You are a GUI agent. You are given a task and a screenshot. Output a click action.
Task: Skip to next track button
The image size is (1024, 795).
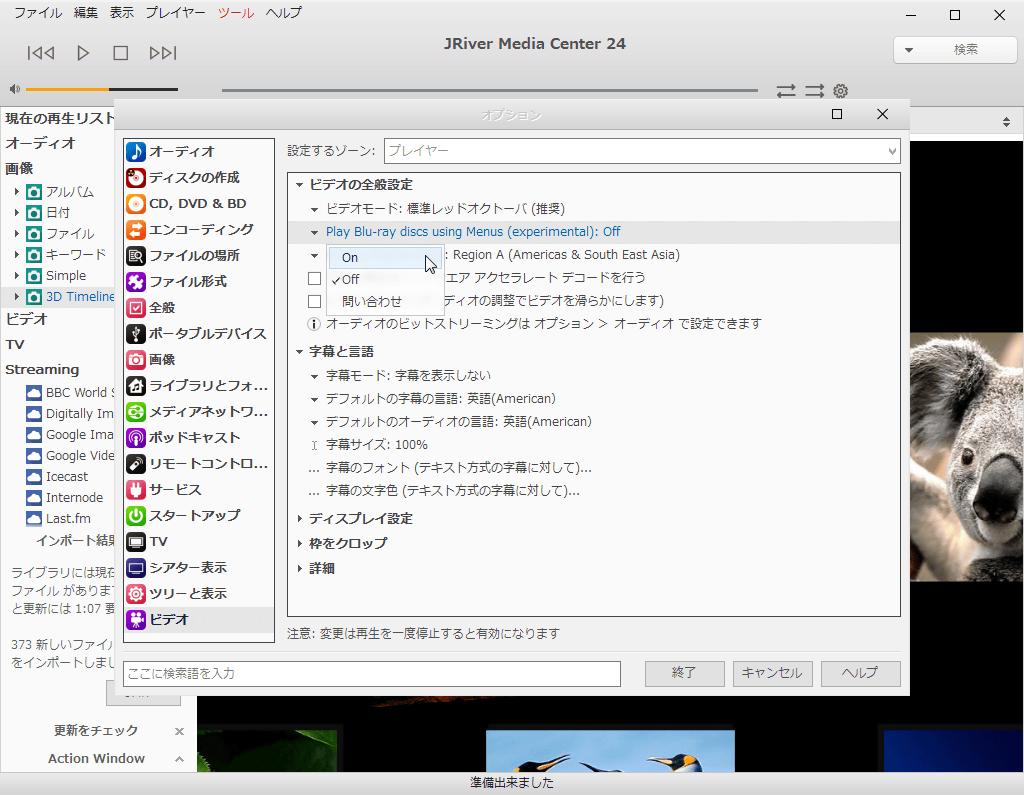click(163, 53)
